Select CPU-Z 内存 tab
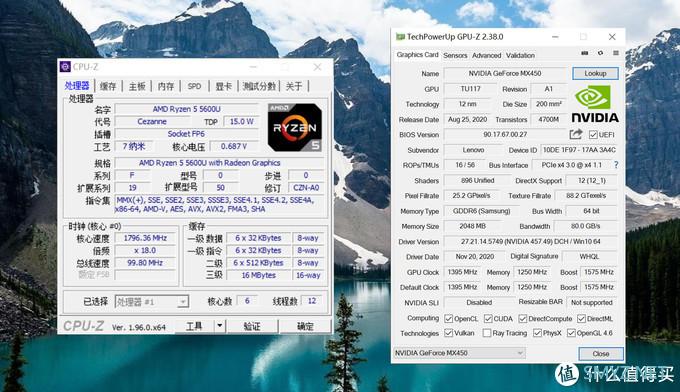680x392 pixels. [x=166, y=86]
